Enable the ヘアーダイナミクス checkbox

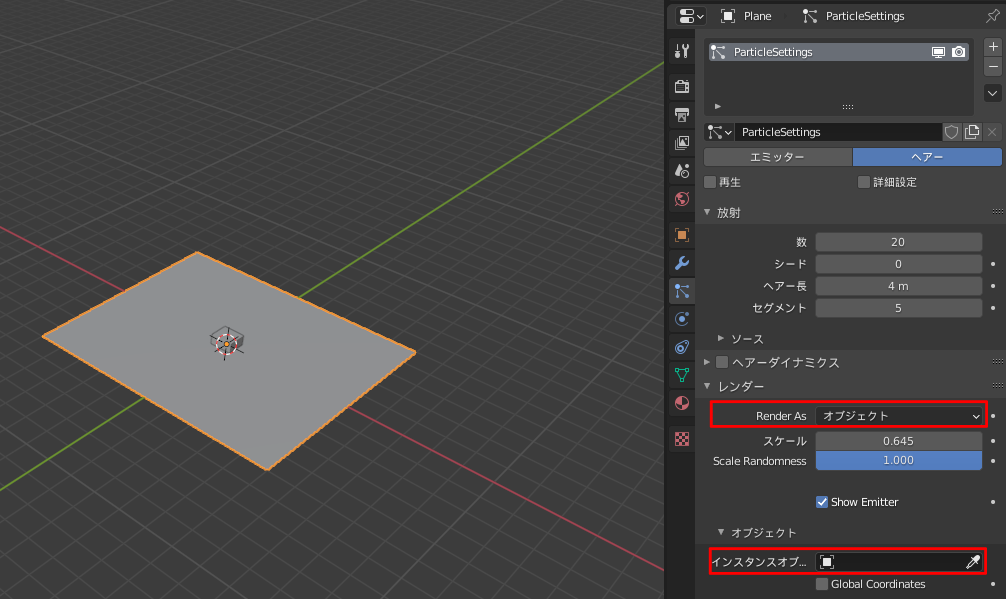722,362
